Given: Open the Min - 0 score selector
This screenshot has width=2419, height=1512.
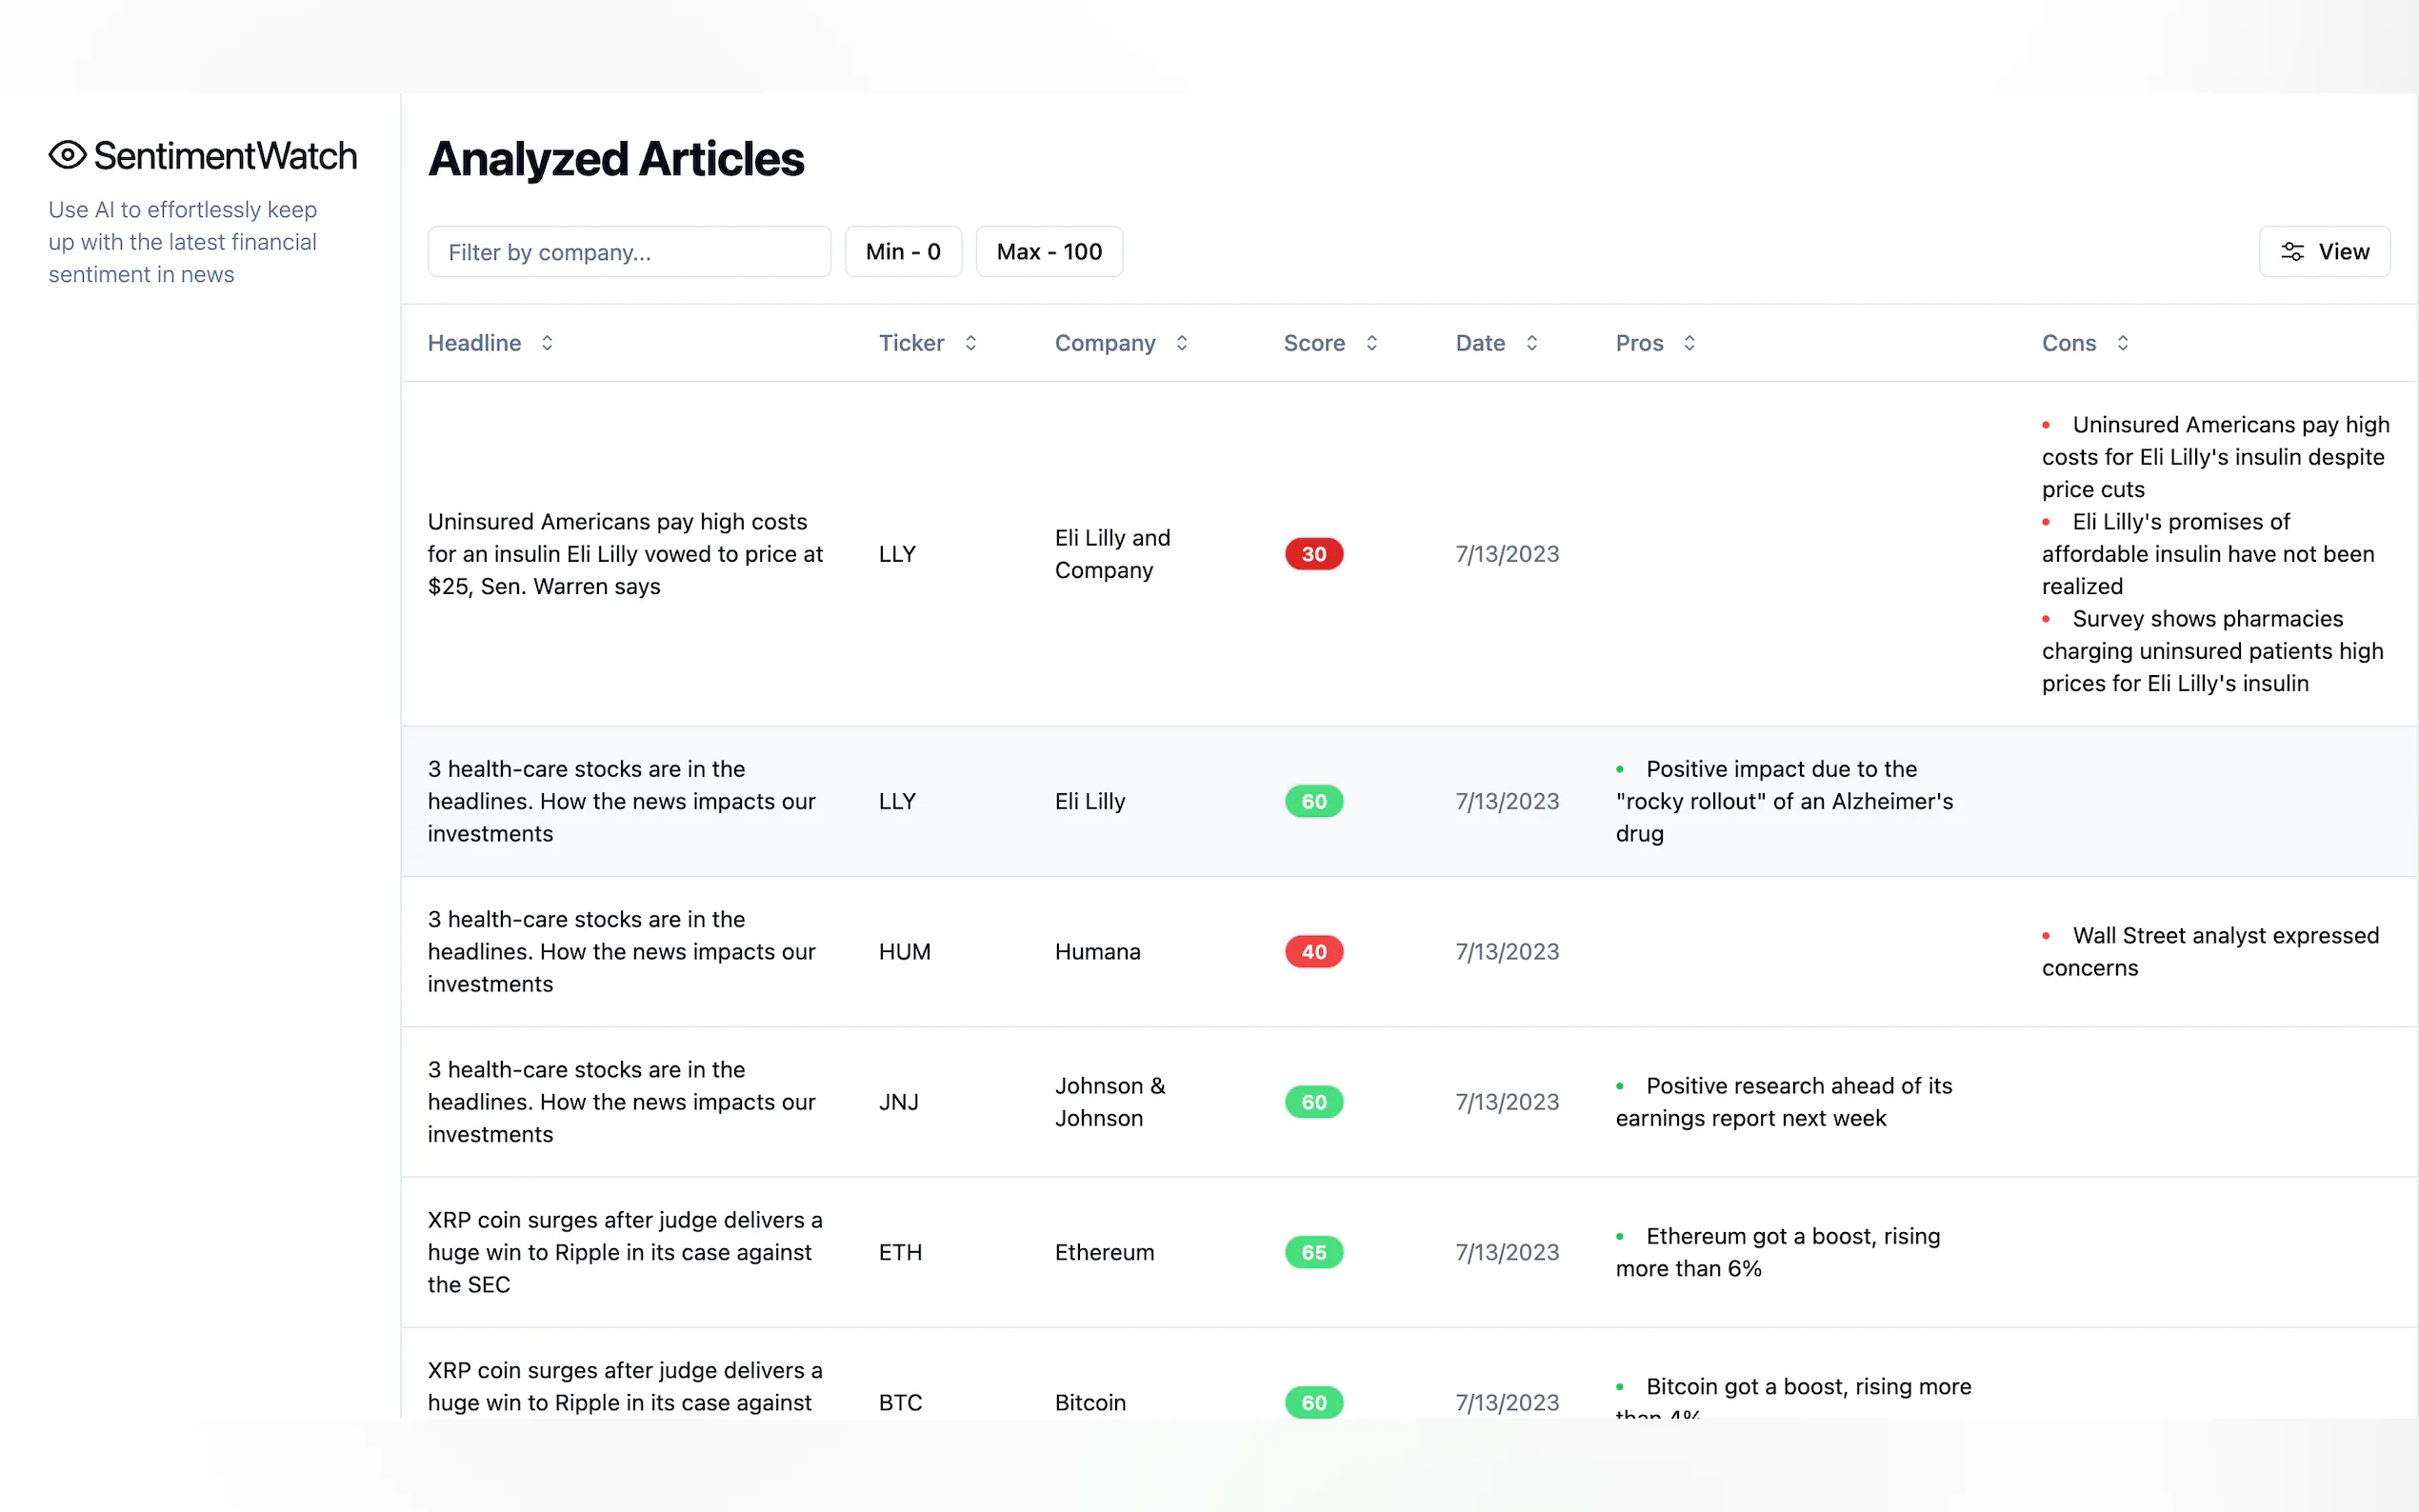Looking at the screenshot, I should coord(902,252).
